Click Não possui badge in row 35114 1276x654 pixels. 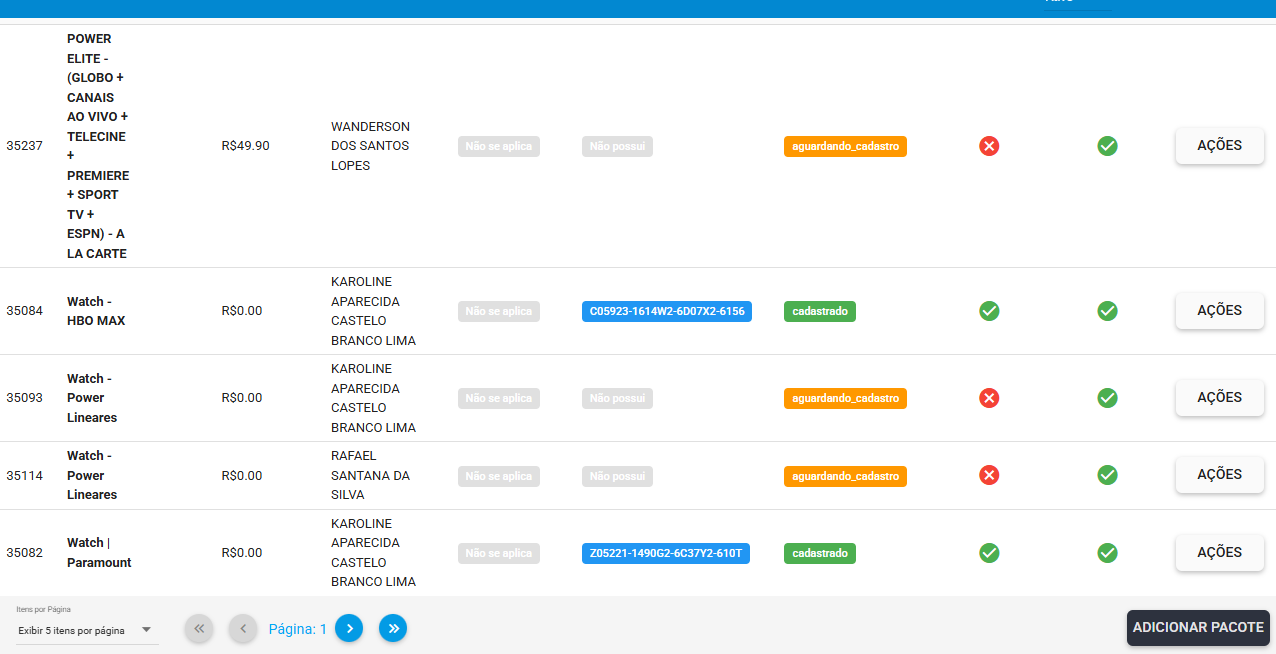coord(617,476)
